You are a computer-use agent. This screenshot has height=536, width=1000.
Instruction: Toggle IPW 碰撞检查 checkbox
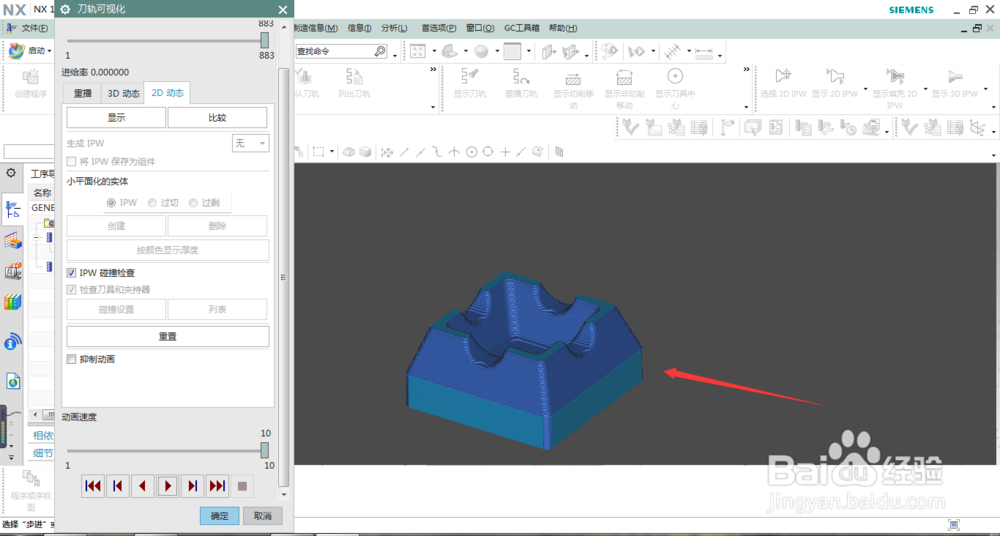pos(71,273)
